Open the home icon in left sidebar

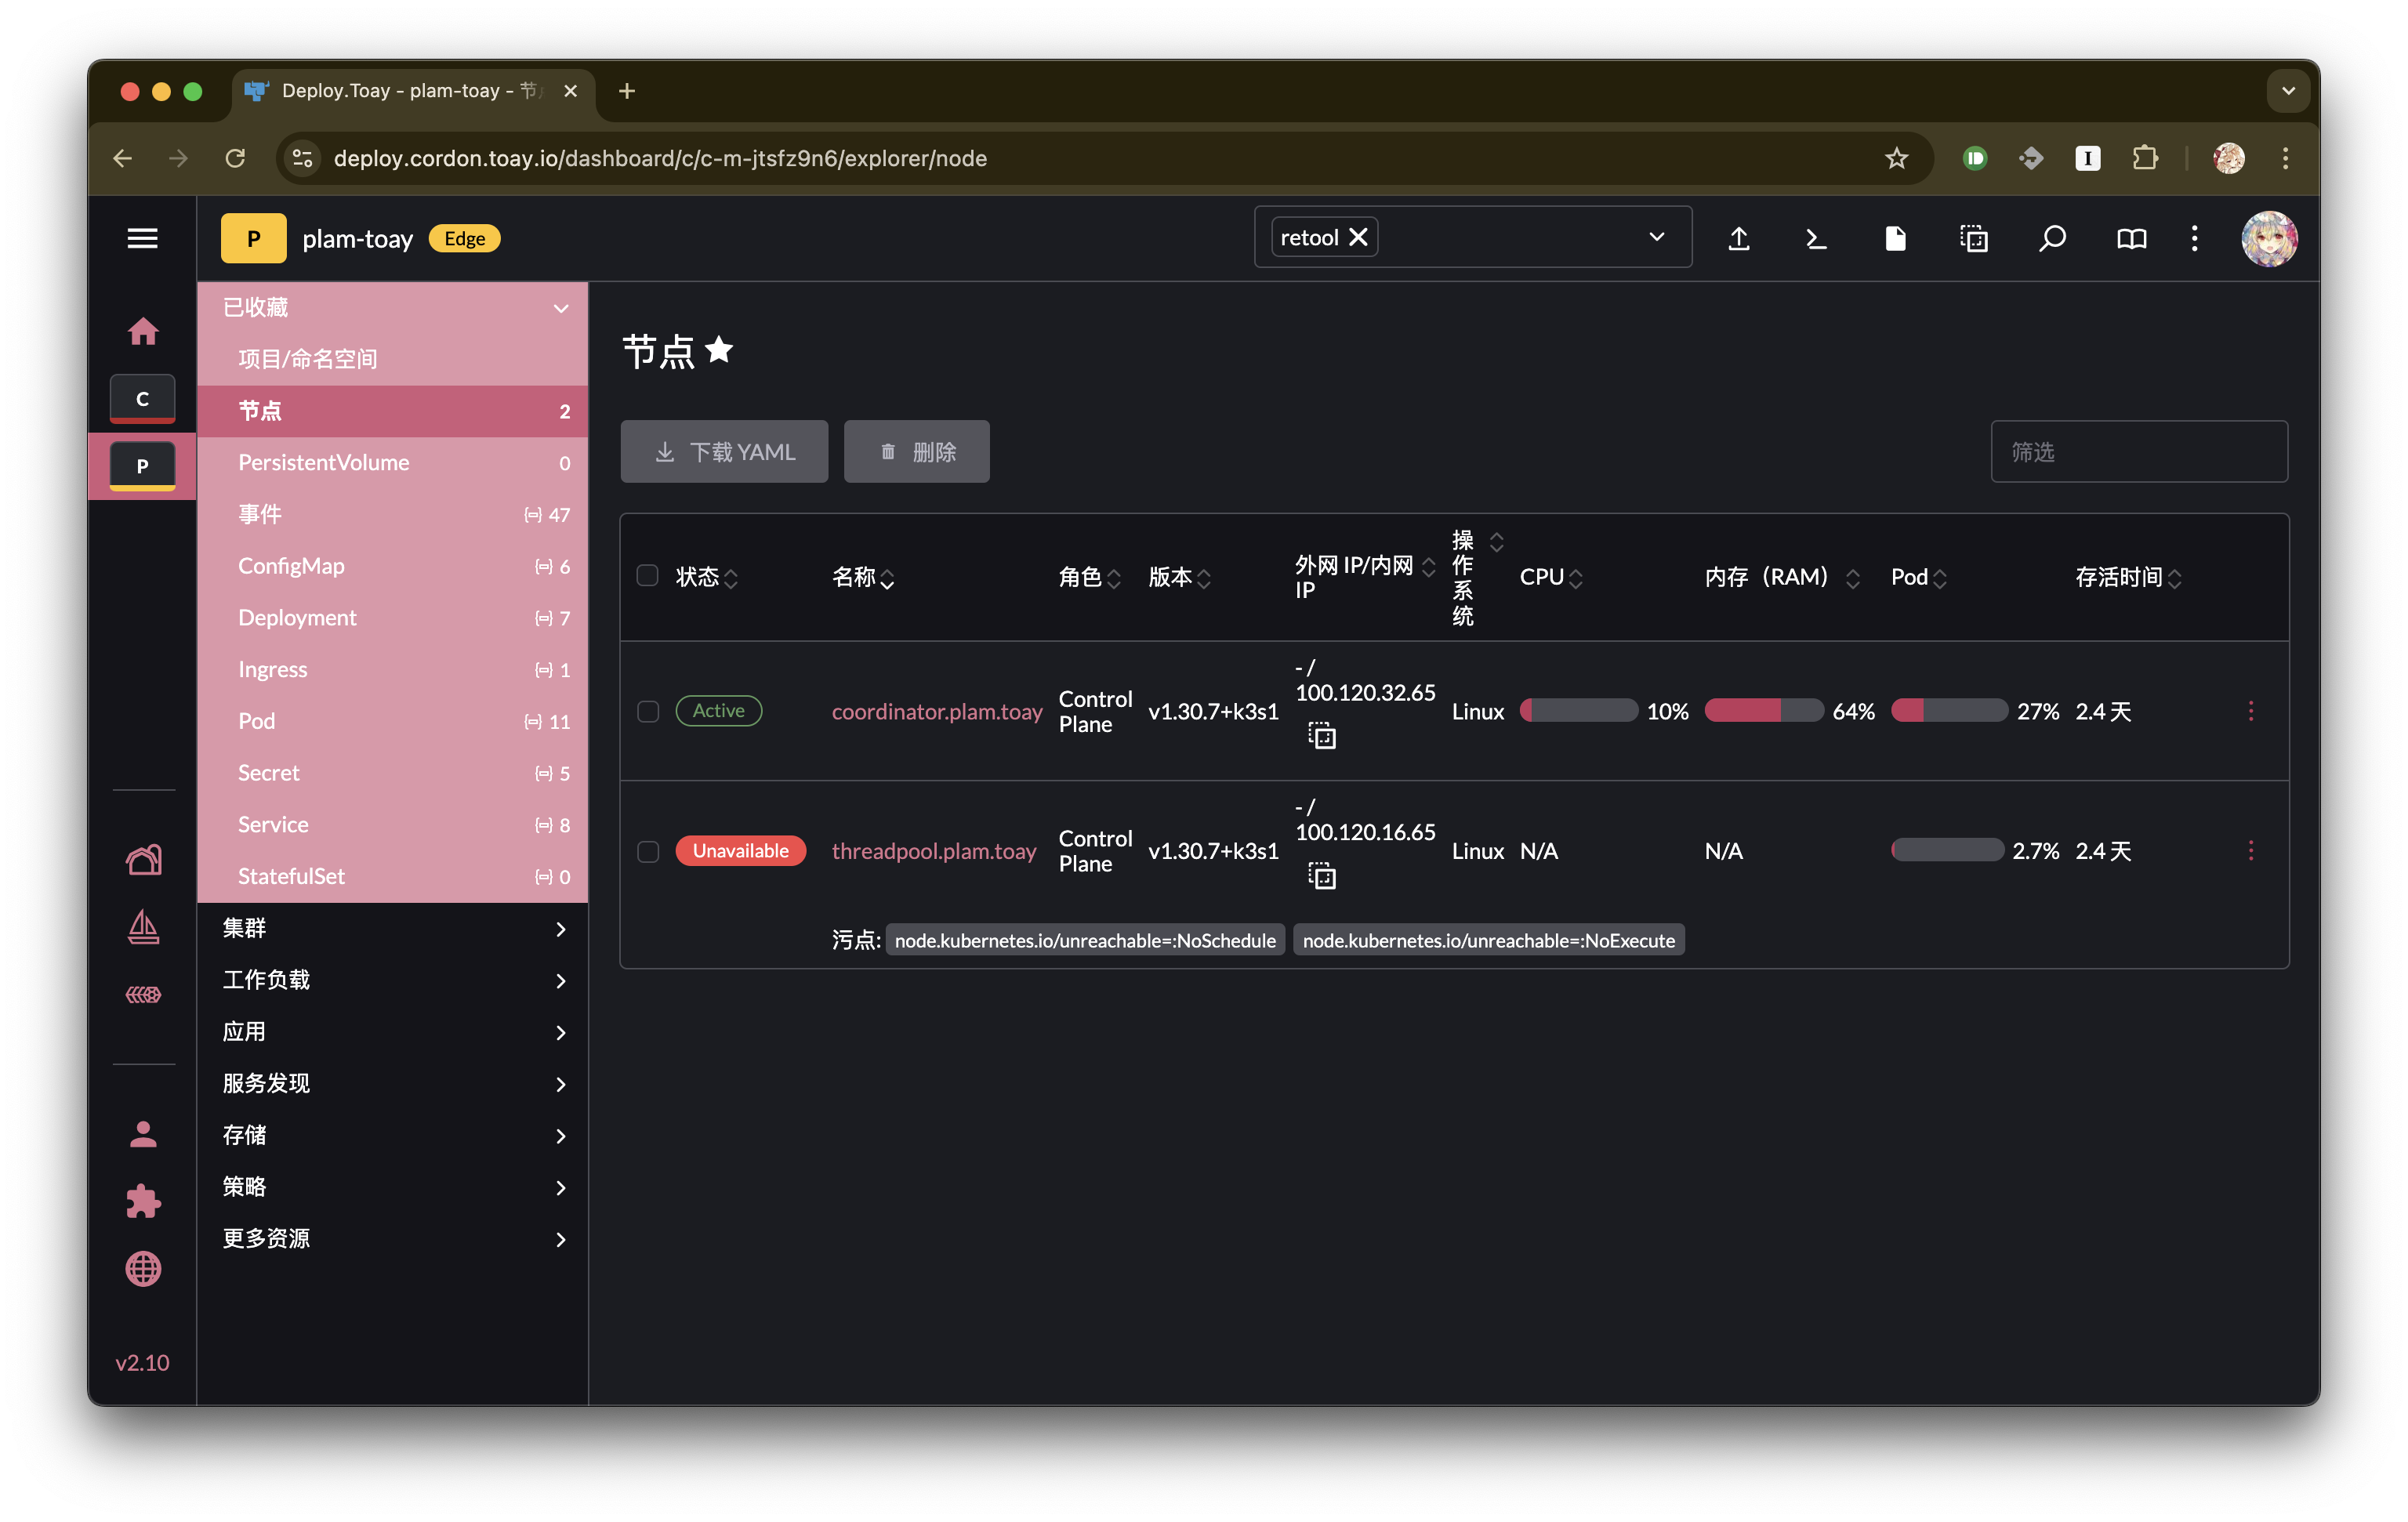point(143,331)
